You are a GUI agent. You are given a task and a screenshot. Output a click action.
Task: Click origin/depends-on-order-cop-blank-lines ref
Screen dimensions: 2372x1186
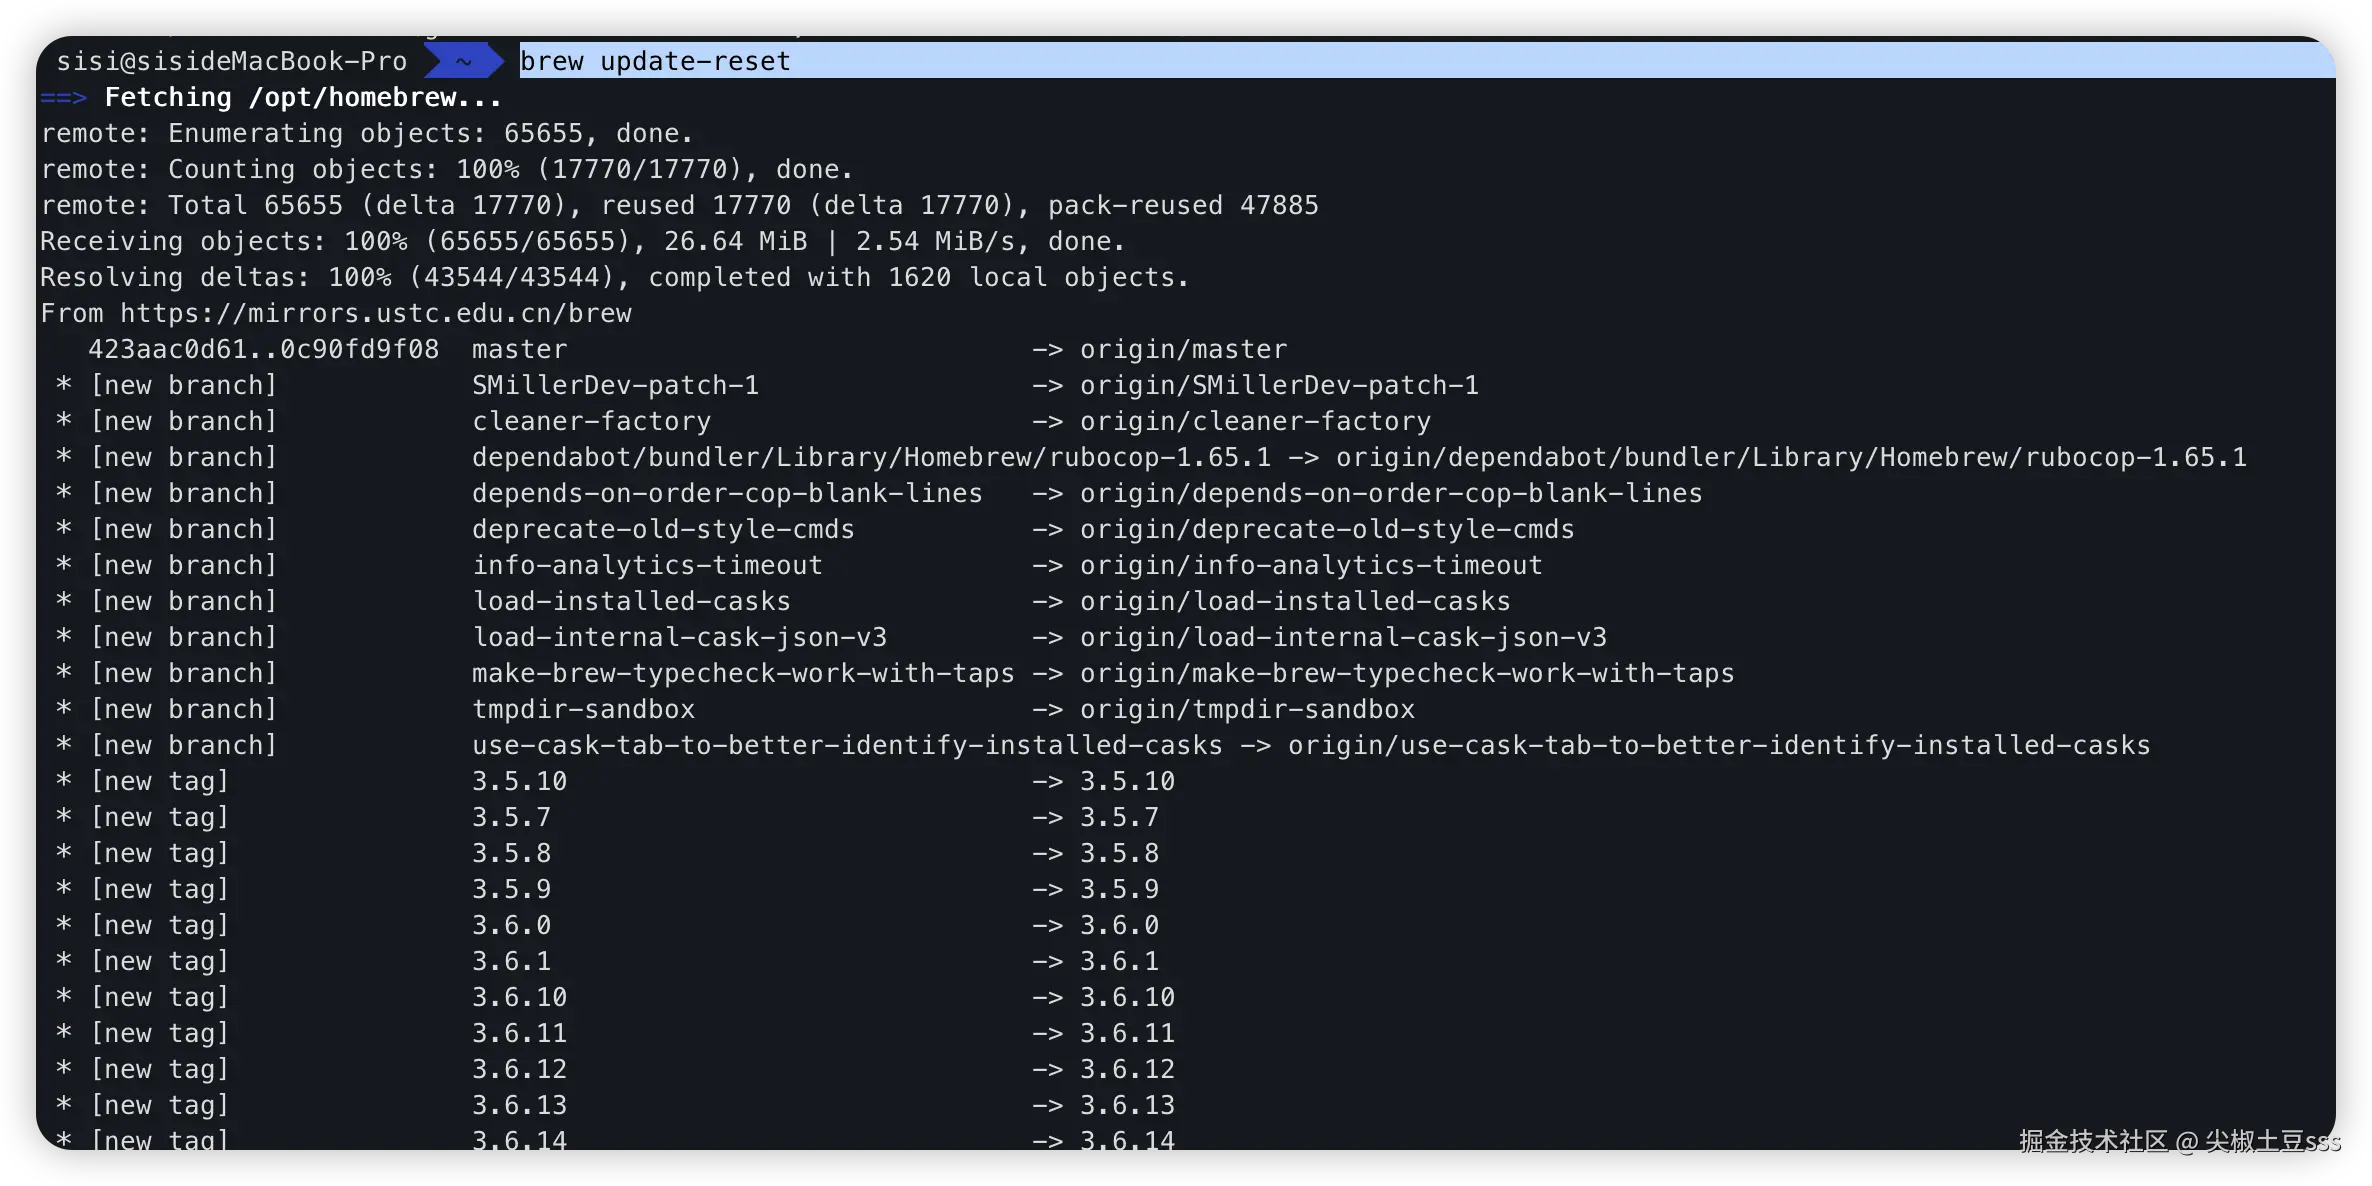[x=1390, y=493]
